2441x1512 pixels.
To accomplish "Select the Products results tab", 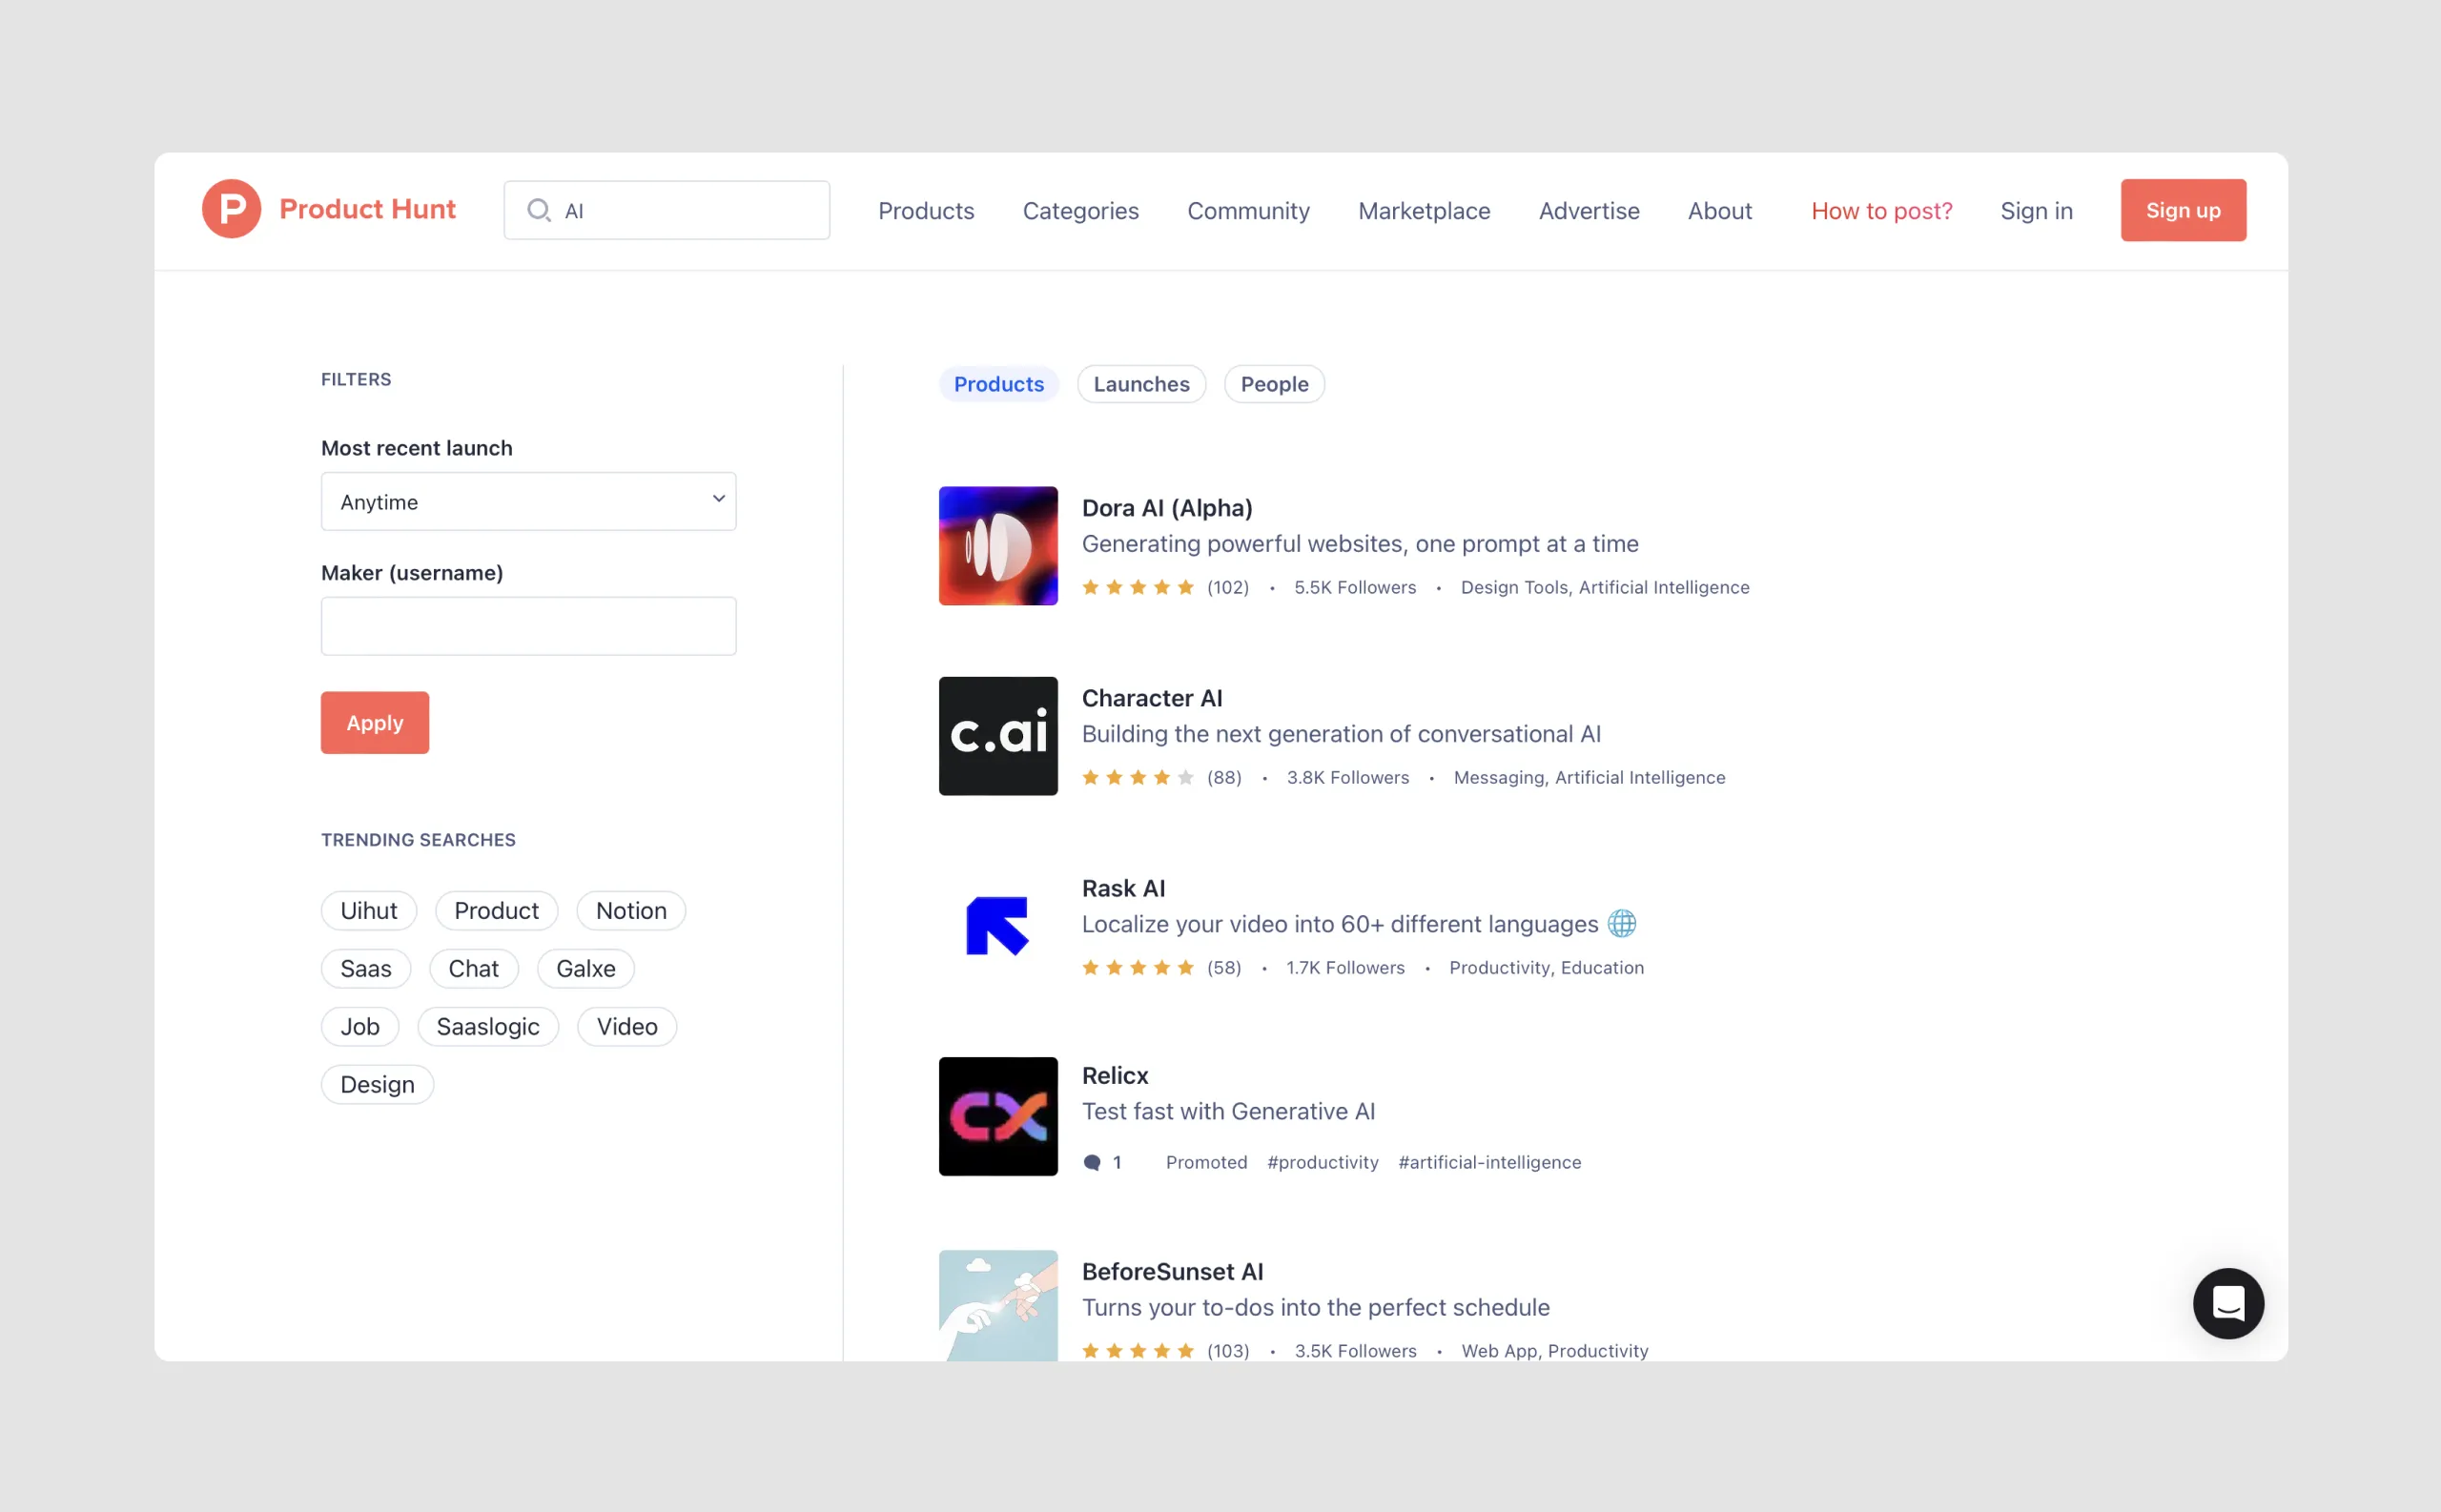I will 998,384.
